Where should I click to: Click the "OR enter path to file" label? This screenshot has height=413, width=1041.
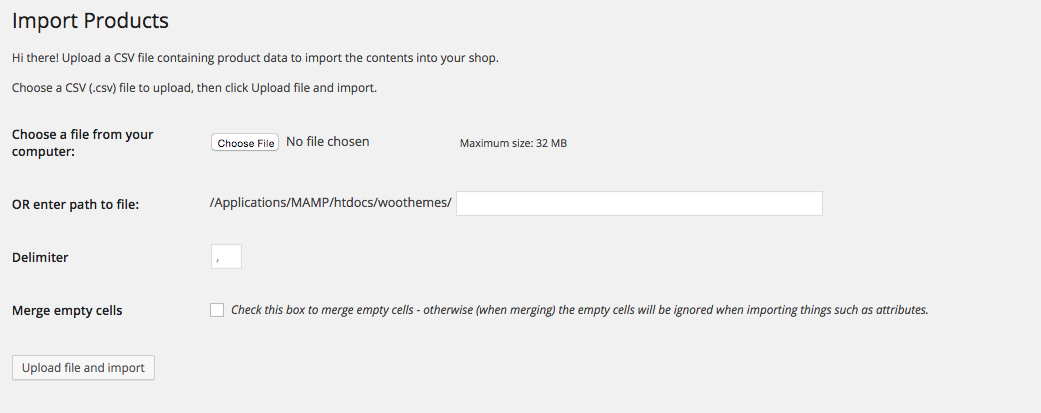pyautogui.click(x=75, y=205)
